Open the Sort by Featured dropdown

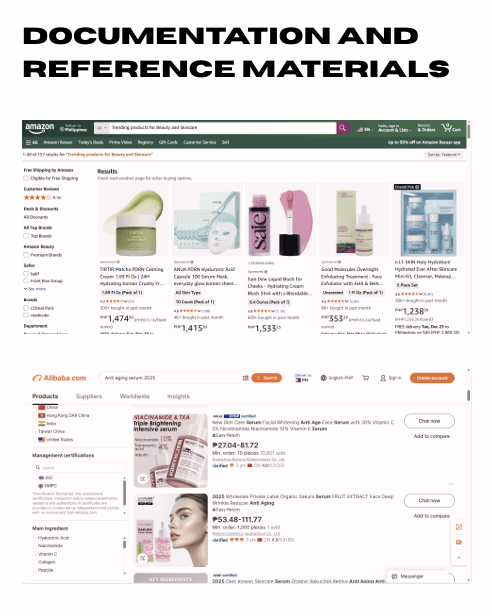444,155
